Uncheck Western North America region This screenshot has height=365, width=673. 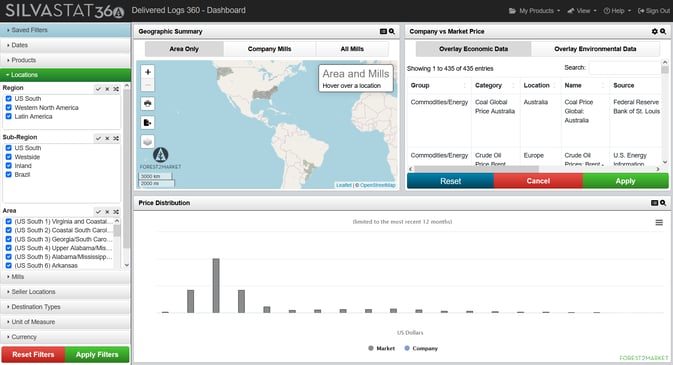click(x=9, y=107)
